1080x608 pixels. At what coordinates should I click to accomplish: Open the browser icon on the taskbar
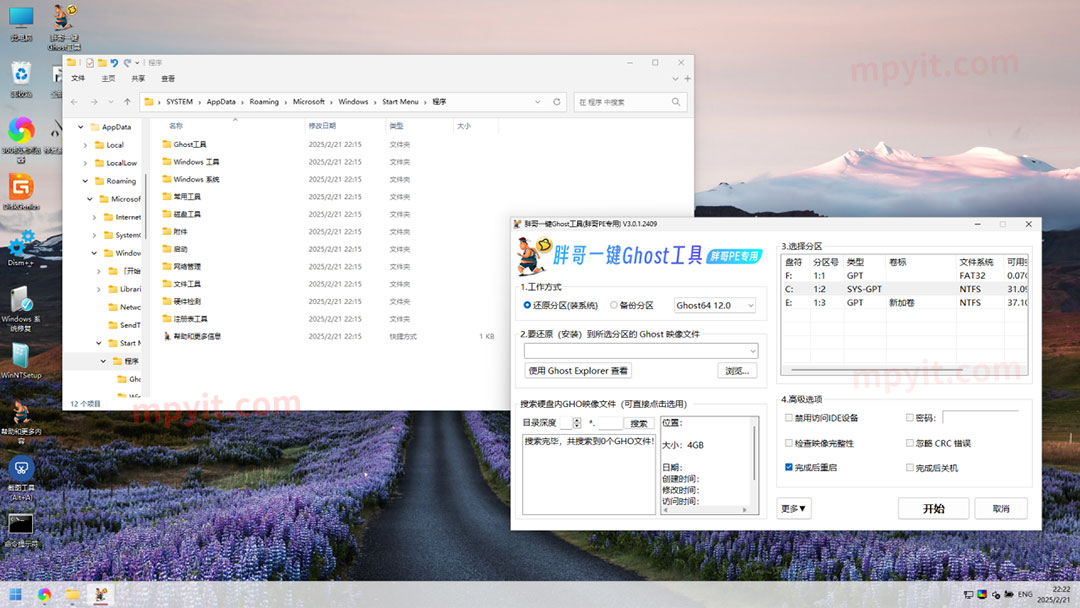coord(44,594)
